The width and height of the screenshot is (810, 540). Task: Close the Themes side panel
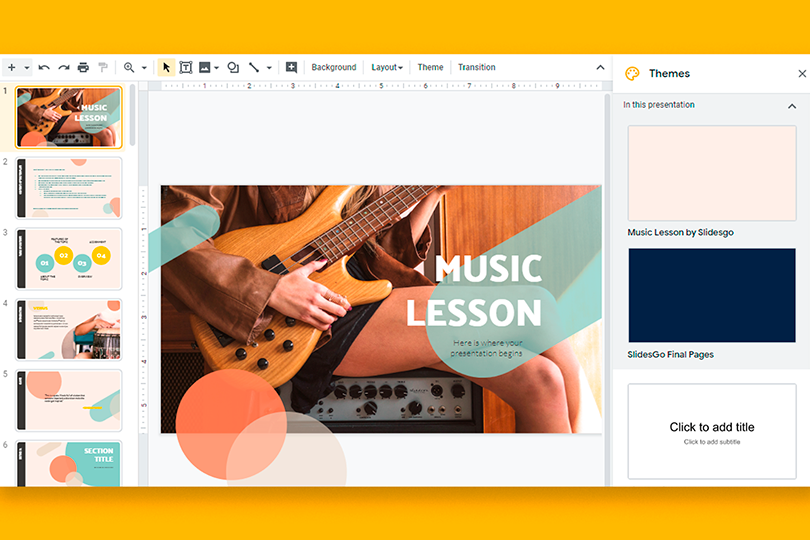tap(802, 74)
